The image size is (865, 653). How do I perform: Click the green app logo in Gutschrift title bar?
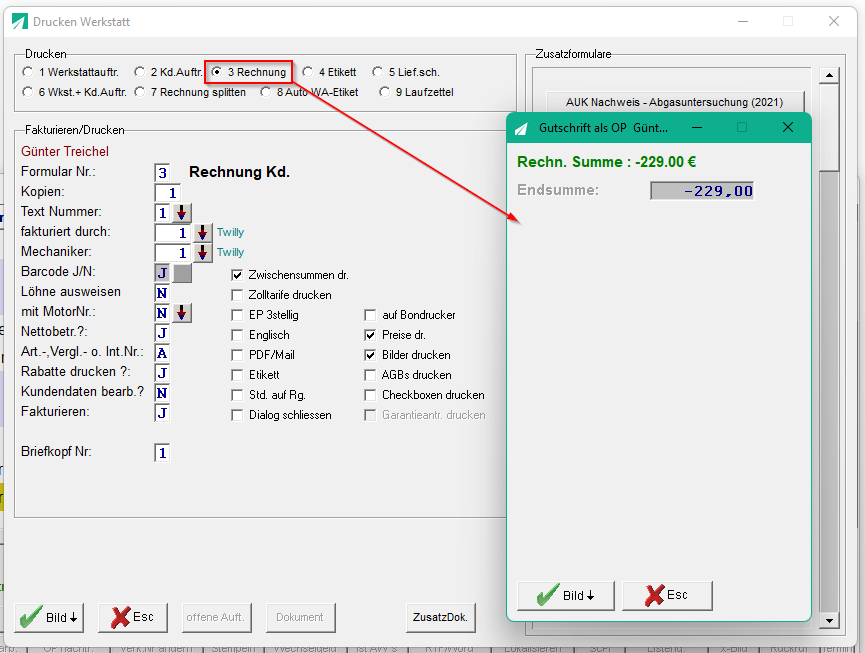click(521, 129)
